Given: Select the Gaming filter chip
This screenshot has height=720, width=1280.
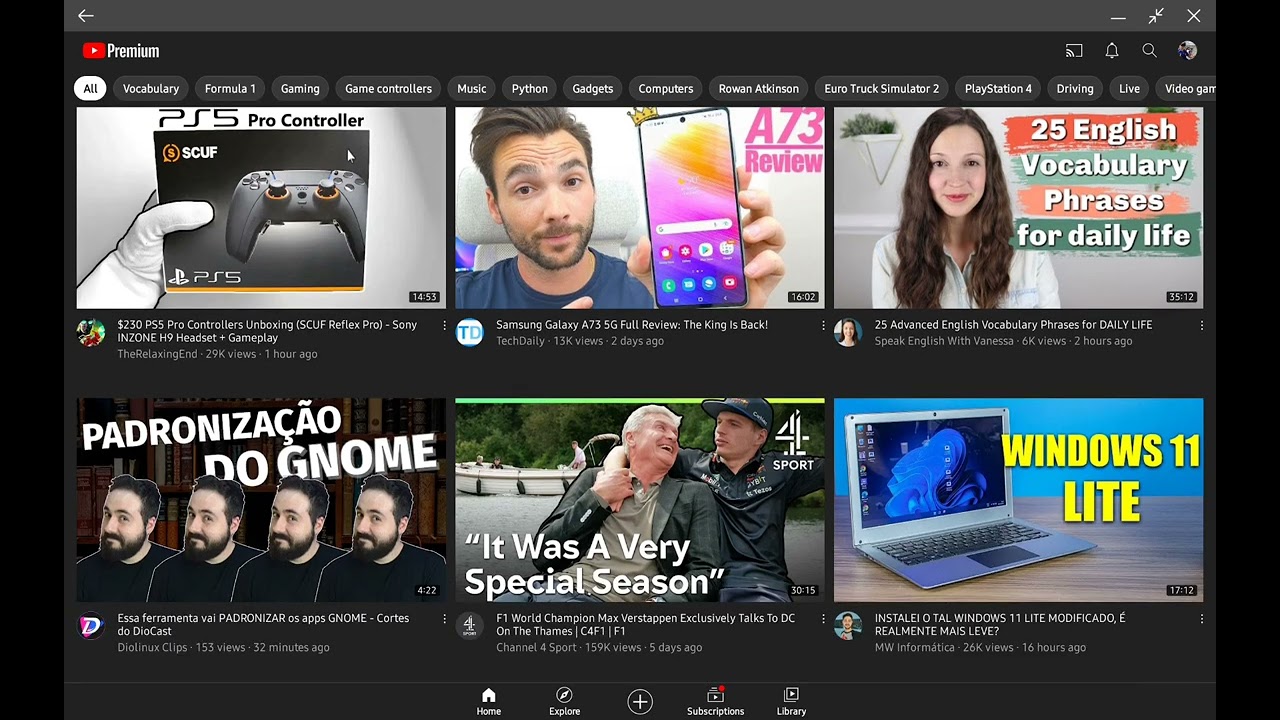Looking at the screenshot, I should 300,88.
